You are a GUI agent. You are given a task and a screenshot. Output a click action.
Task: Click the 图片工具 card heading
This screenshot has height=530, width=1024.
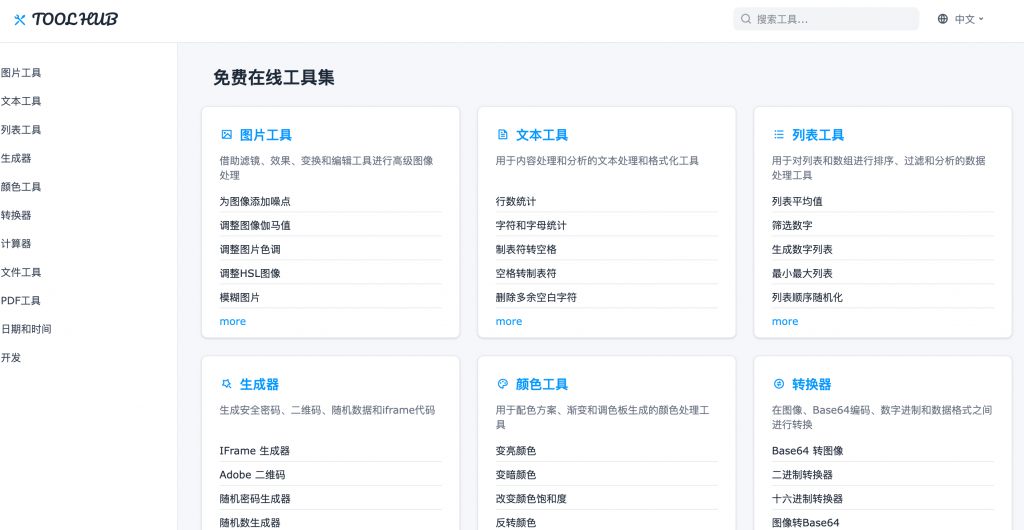(x=266, y=135)
